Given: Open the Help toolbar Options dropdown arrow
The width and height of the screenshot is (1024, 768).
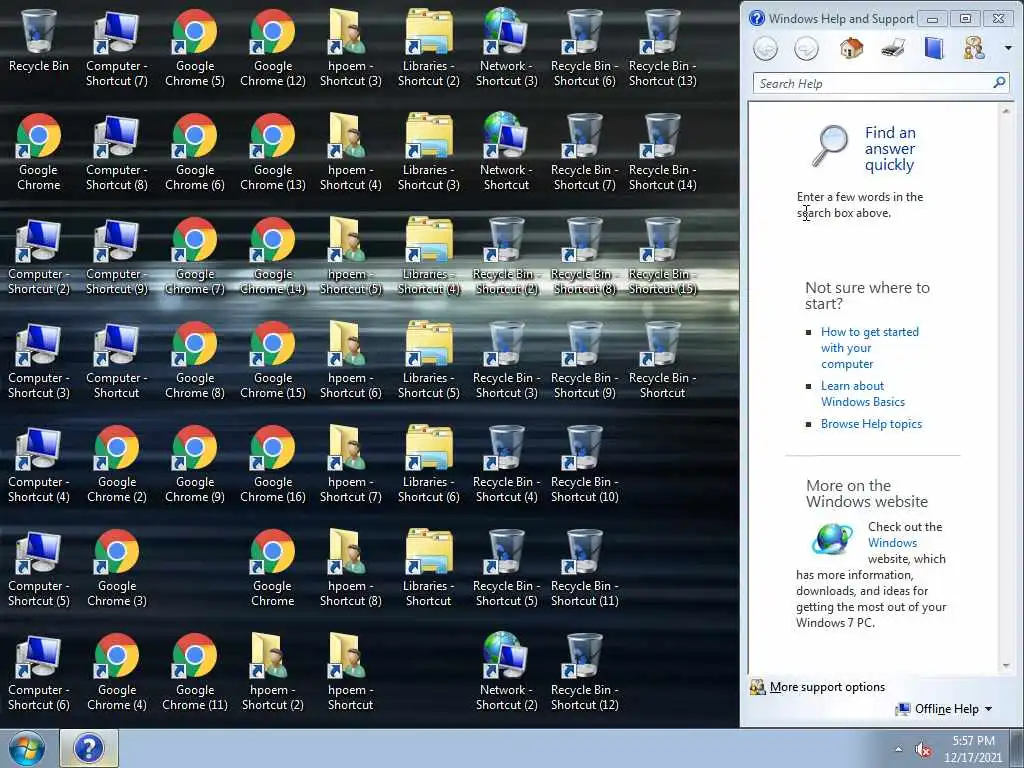Looking at the screenshot, I should [1008, 48].
